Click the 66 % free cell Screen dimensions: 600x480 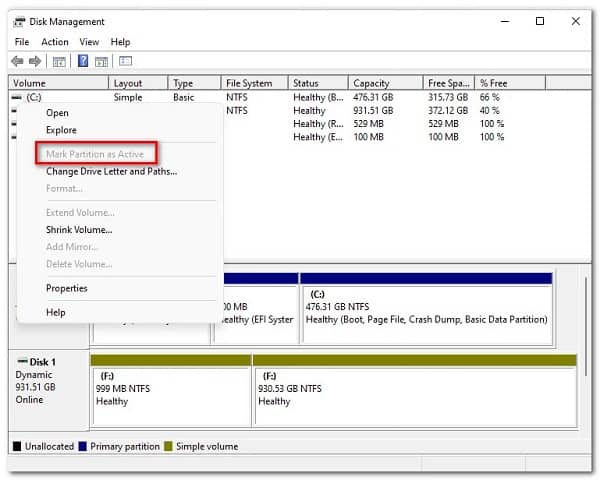pos(489,98)
